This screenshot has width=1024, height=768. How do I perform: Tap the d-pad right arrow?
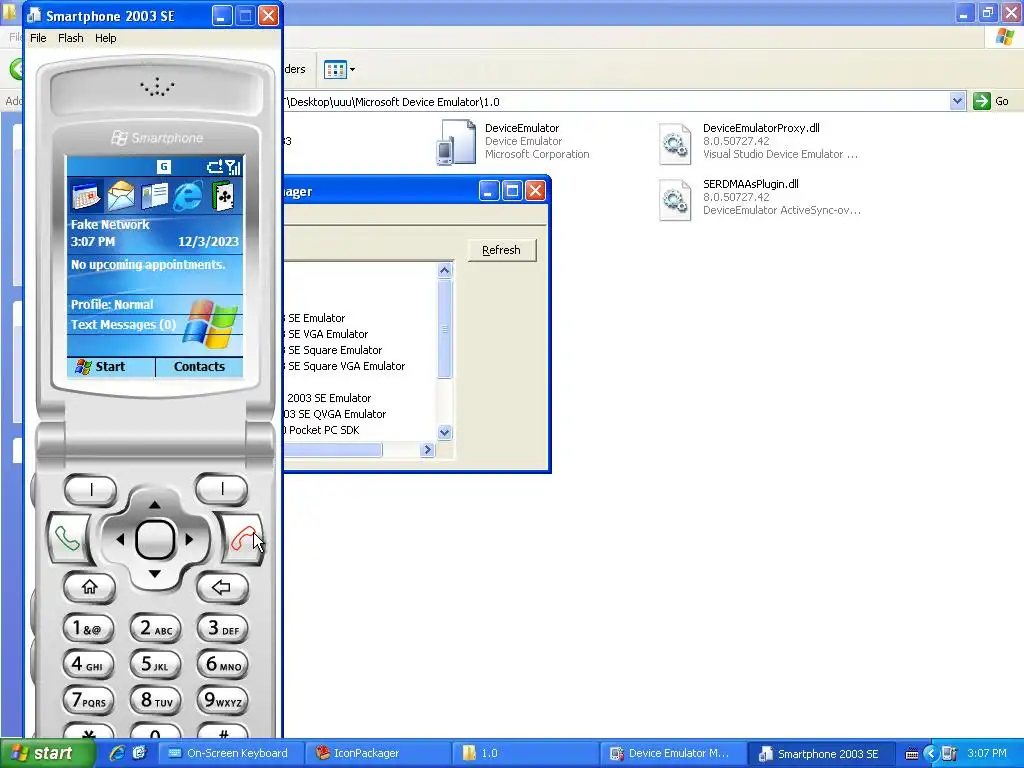click(x=189, y=539)
